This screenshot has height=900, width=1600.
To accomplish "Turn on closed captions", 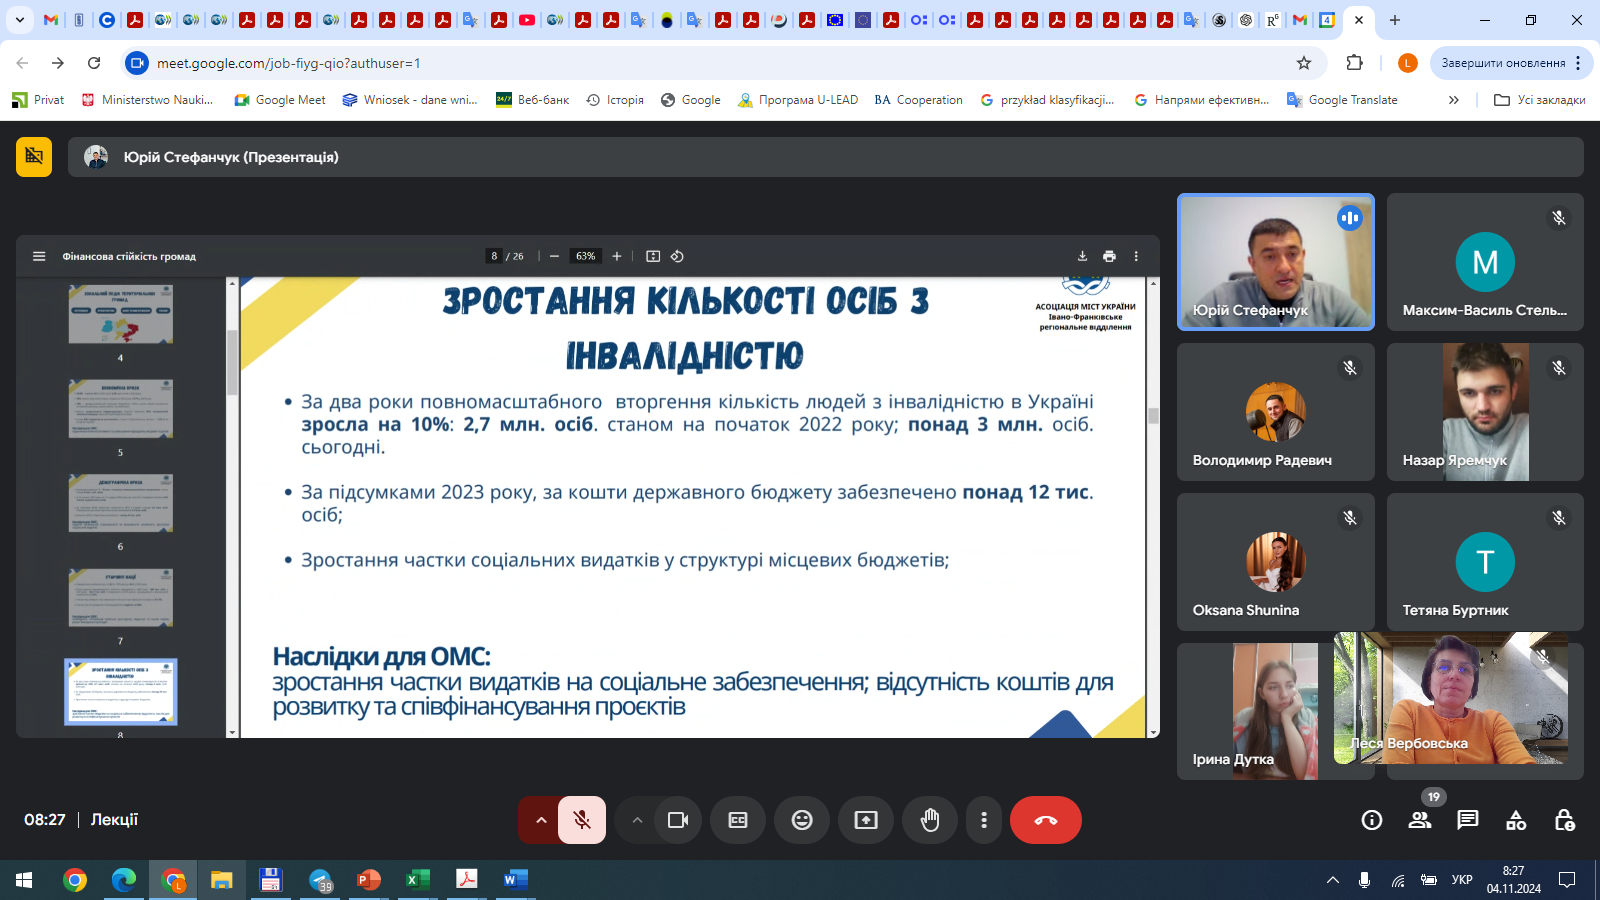I will (x=738, y=820).
